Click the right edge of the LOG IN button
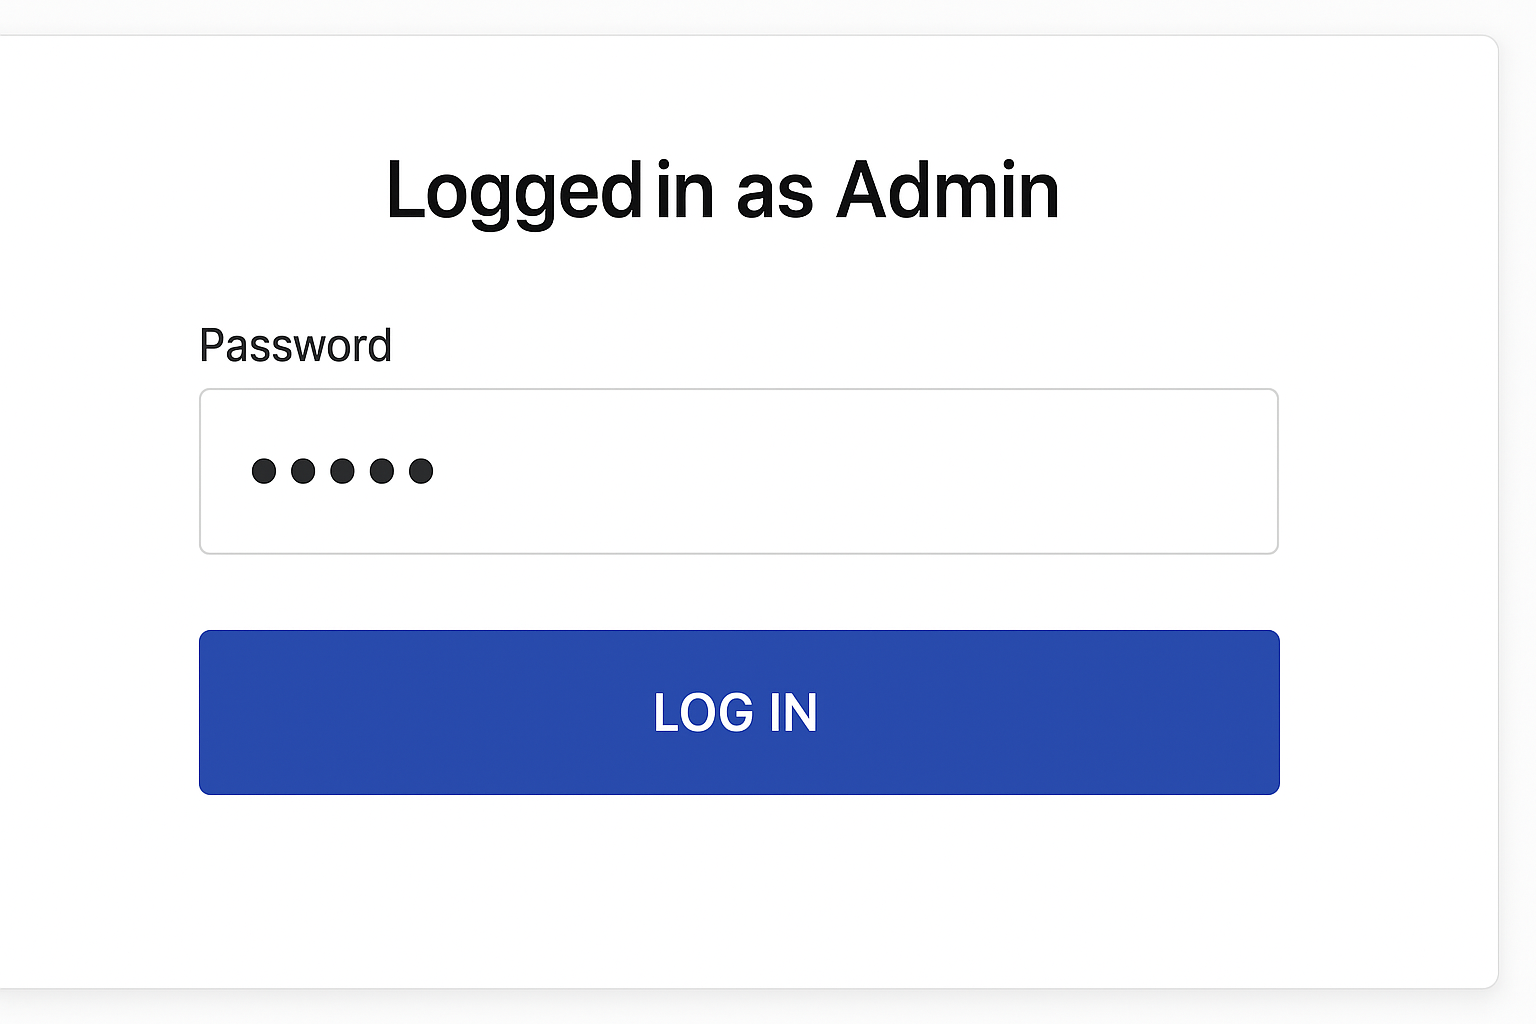This screenshot has height=1024, width=1536. click(1262, 712)
